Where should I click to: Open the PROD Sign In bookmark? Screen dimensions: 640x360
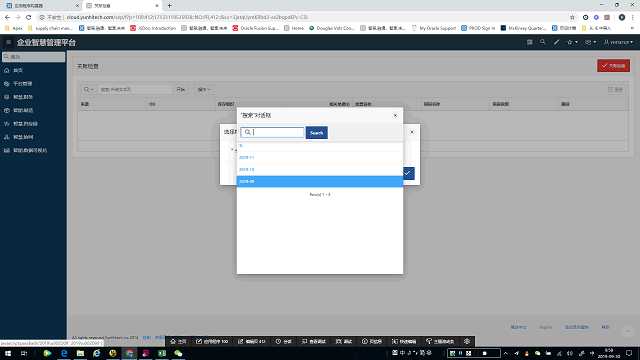(478, 28)
